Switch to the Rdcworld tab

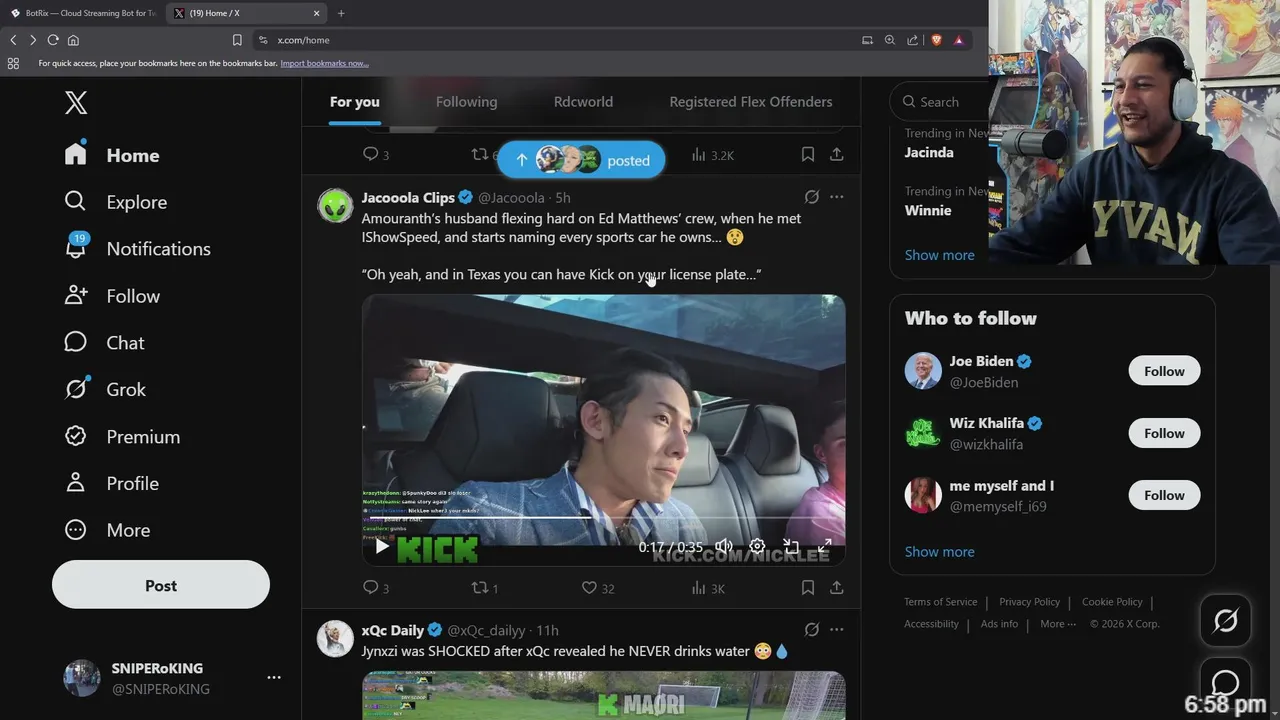click(x=583, y=102)
